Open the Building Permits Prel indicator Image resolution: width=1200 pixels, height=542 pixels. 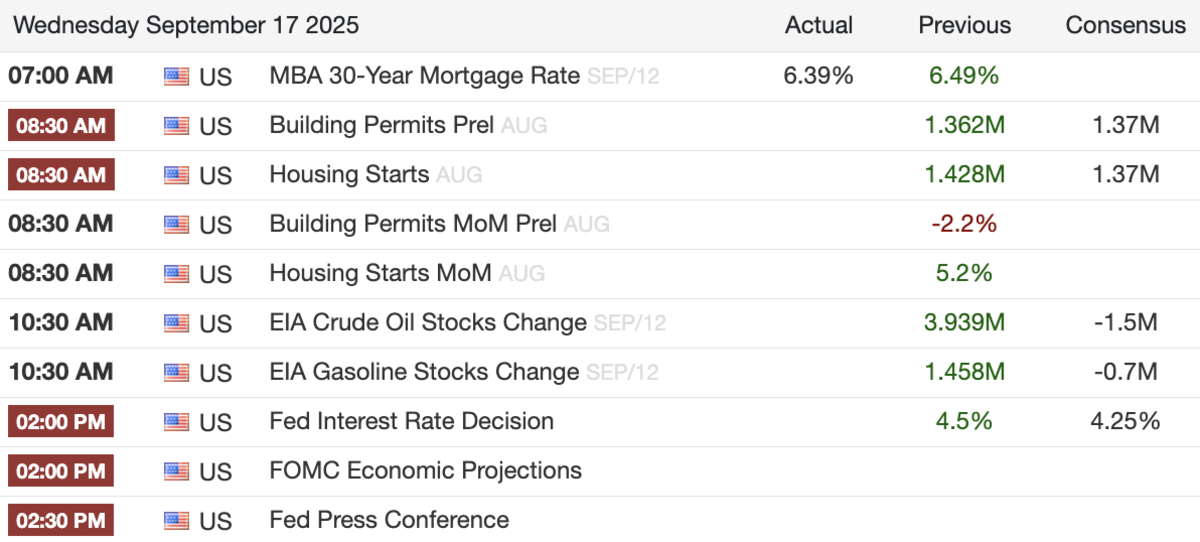coord(381,126)
